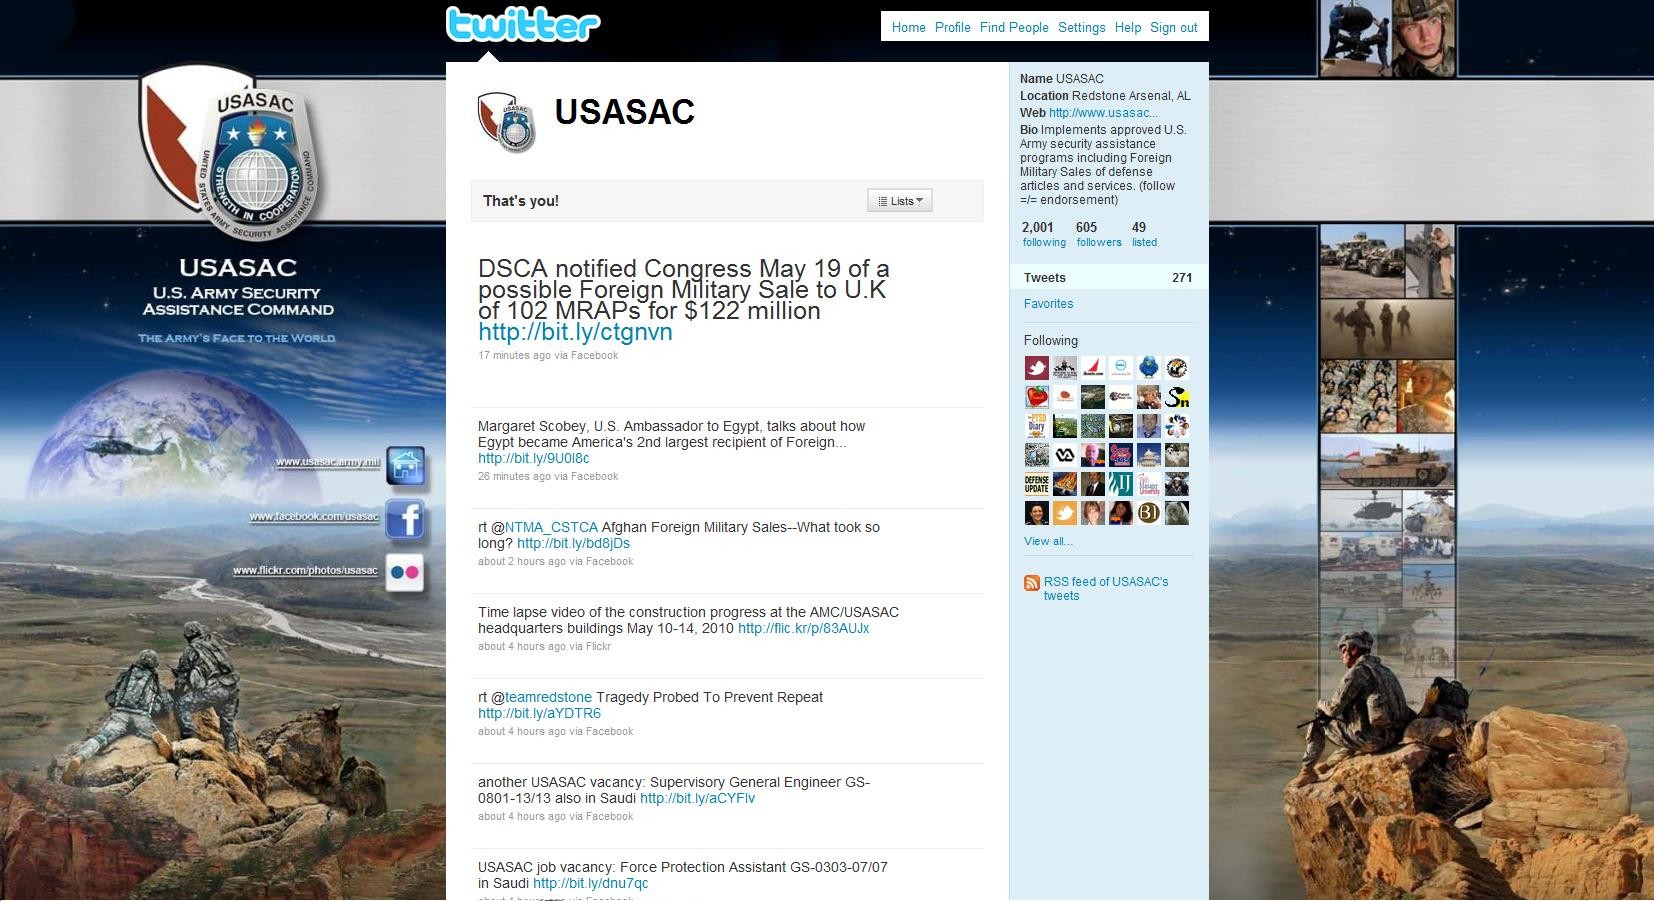Screen dimensions: 1654x901
Task: Open the Dell logo avatar in Following
Action: (1121, 368)
